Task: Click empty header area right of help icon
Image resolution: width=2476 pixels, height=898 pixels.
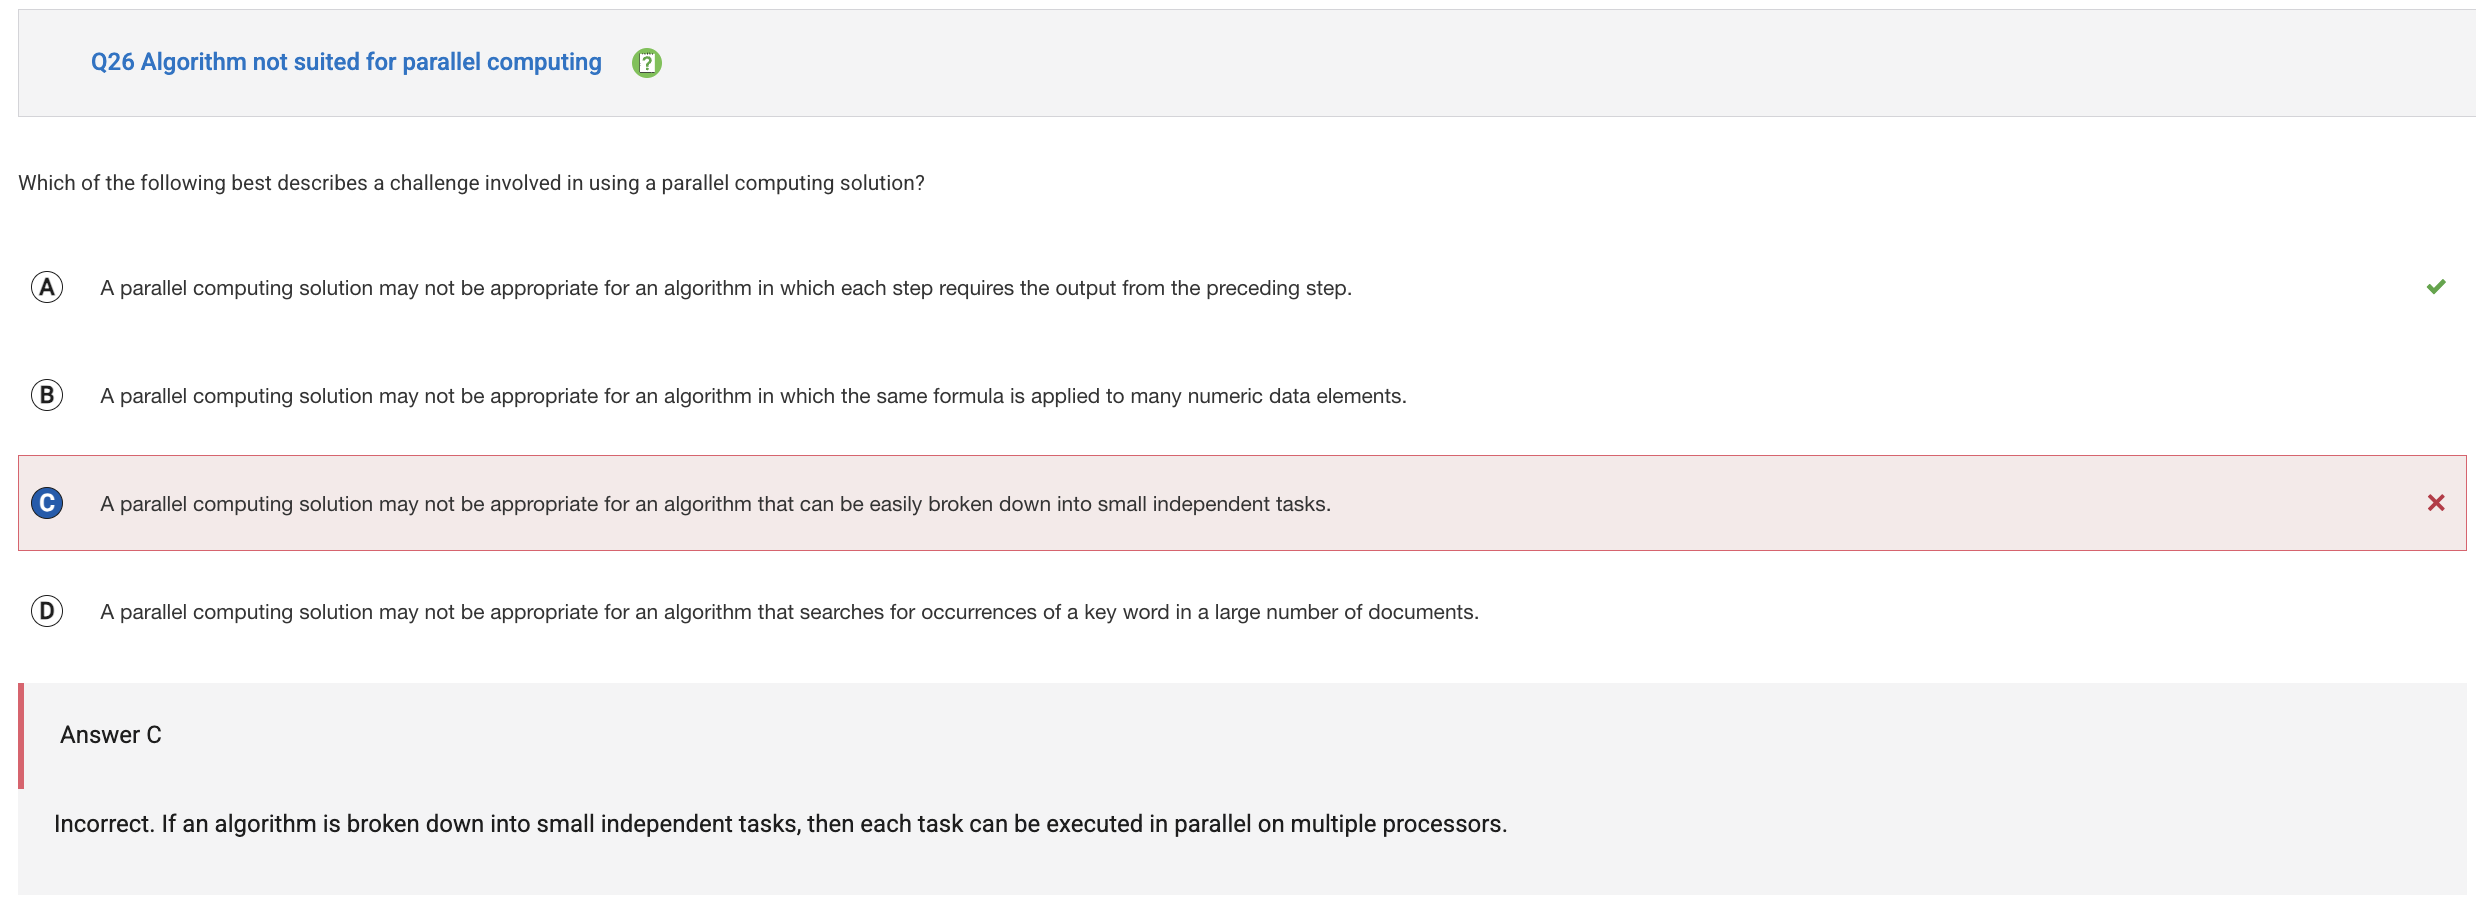Action: pyautogui.click(x=1560, y=63)
